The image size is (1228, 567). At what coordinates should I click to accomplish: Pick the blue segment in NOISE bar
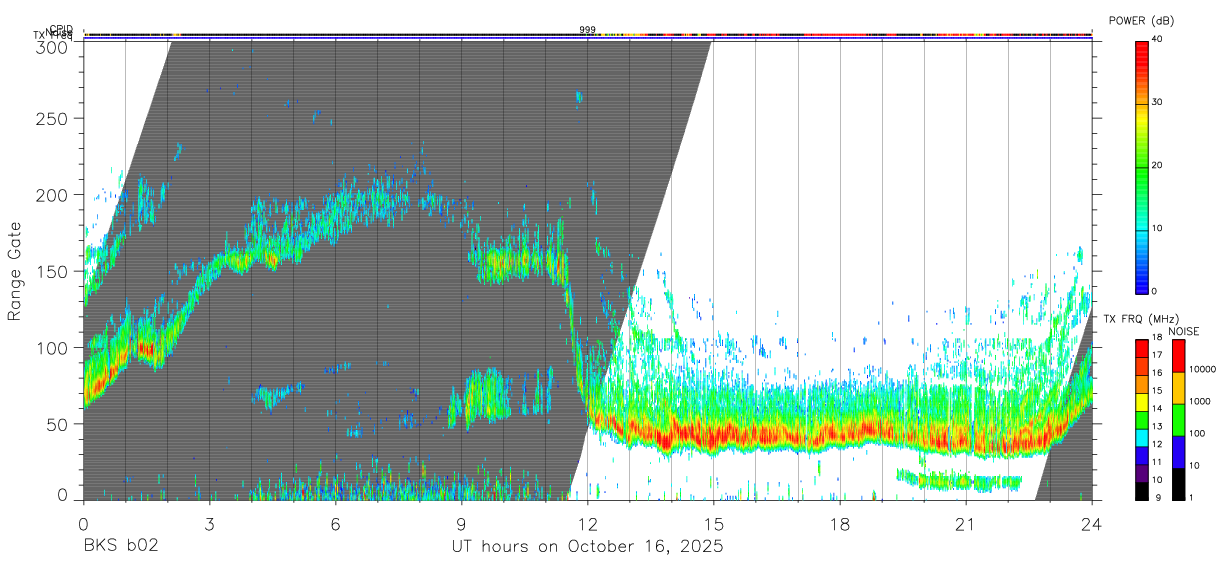pos(1177,452)
